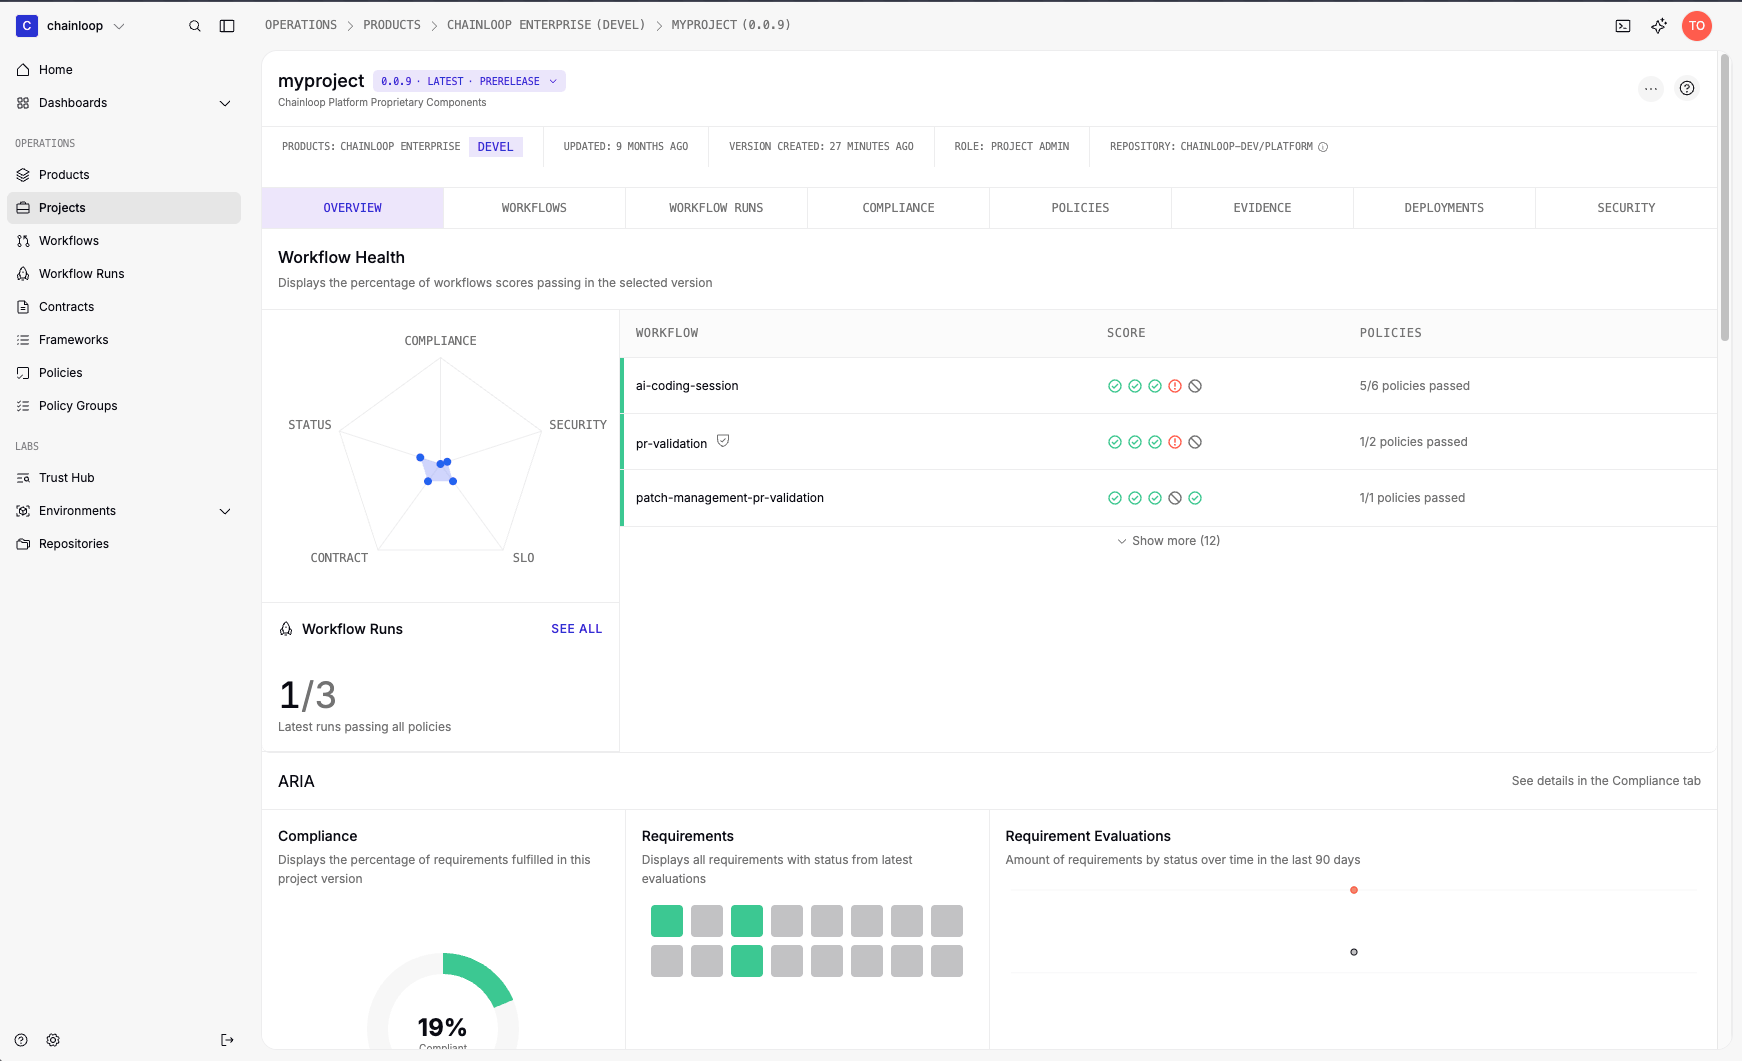Click the help question mark near title

(1687, 88)
